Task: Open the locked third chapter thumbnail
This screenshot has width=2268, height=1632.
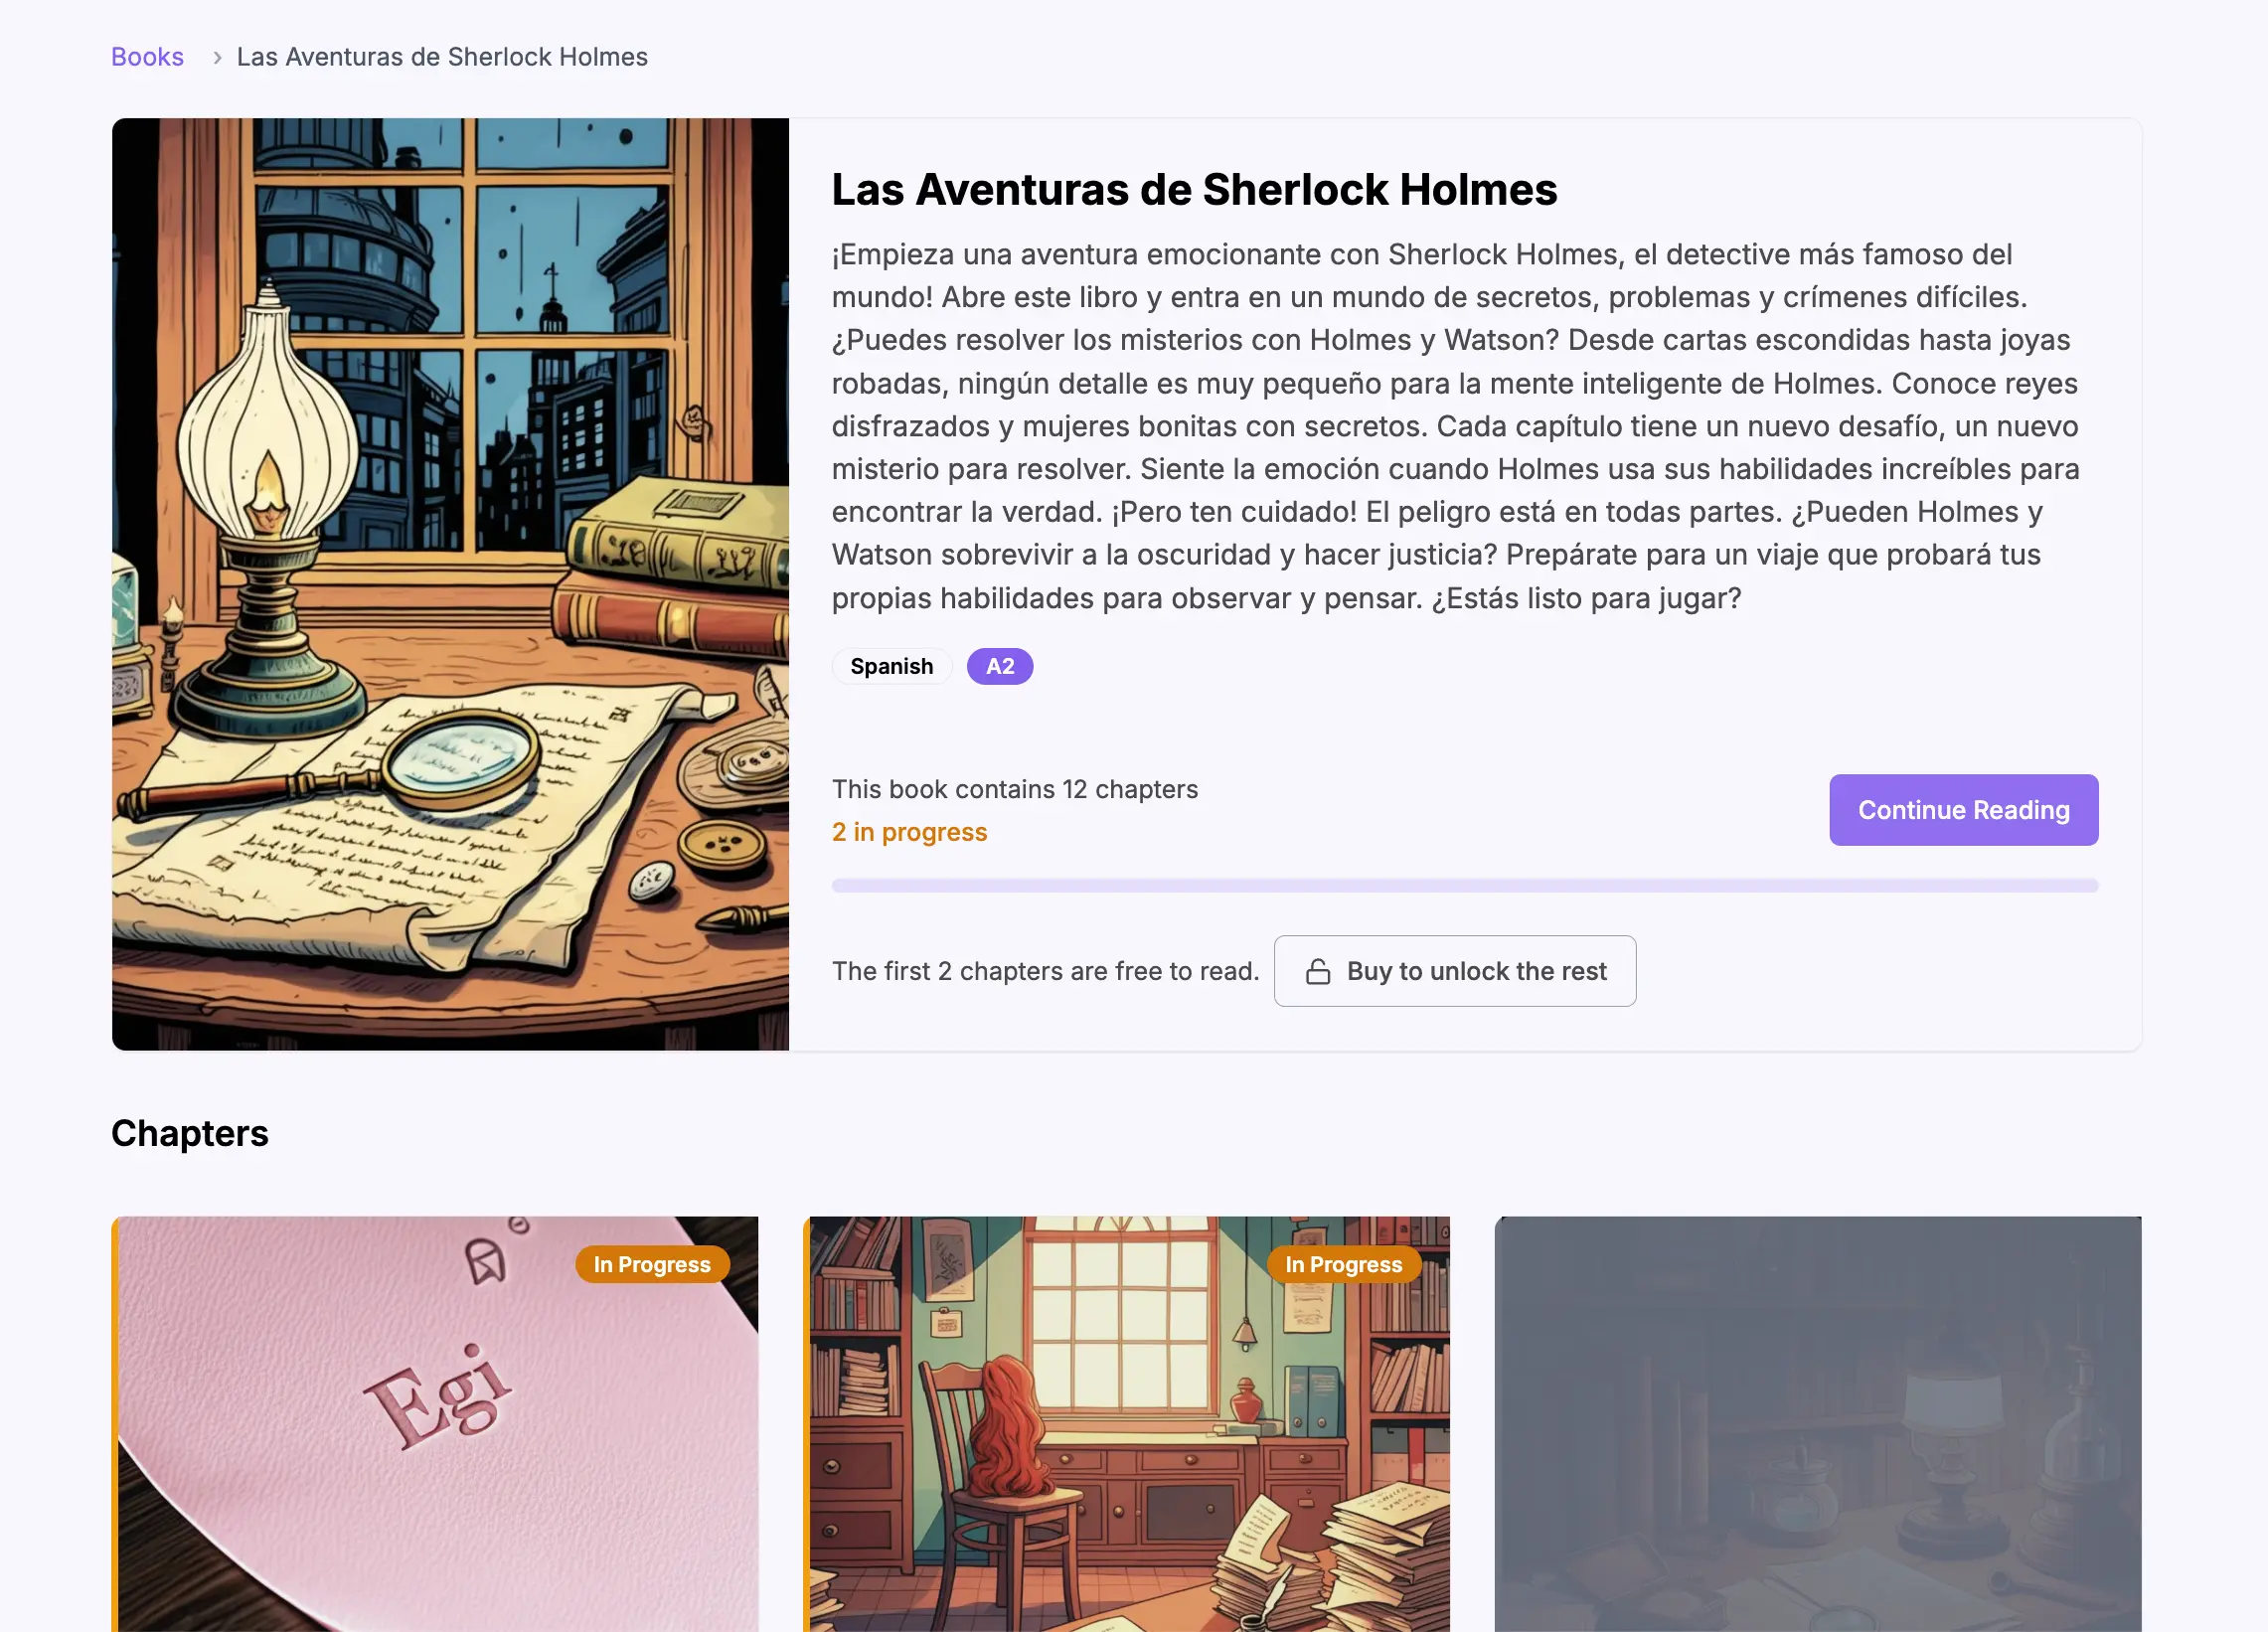Action: 1817,1423
